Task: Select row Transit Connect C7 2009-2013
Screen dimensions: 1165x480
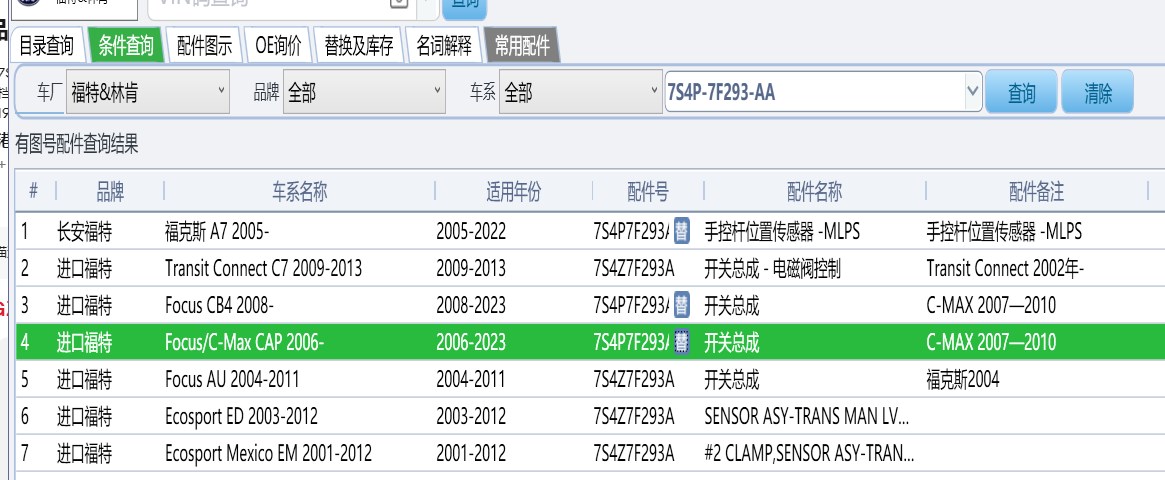Action: pos(590,268)
